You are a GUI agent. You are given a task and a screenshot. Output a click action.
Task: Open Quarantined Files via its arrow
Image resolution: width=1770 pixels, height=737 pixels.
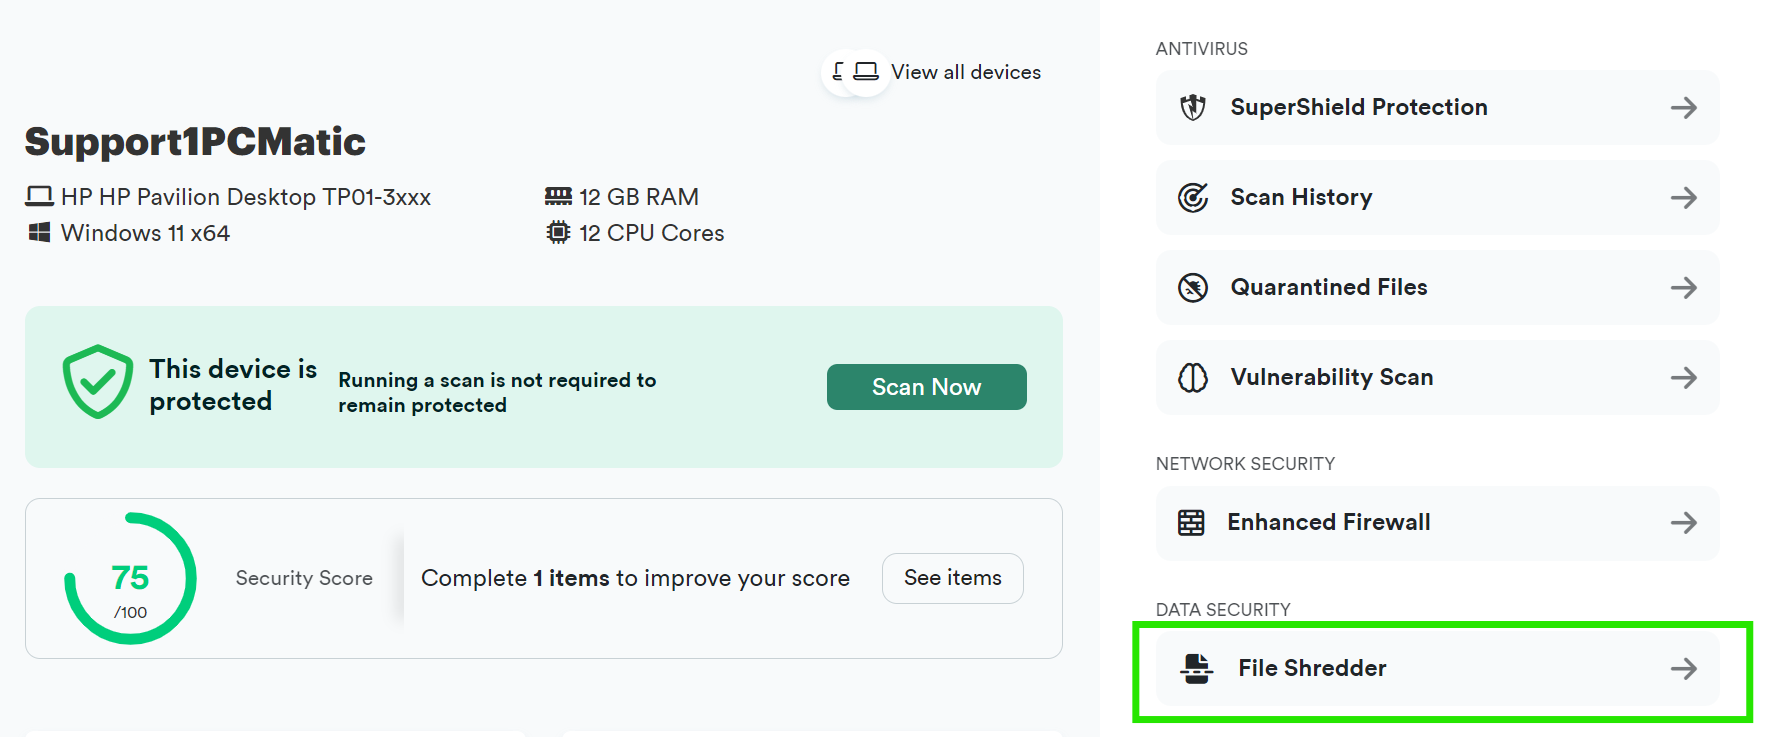coord(1684,287)
